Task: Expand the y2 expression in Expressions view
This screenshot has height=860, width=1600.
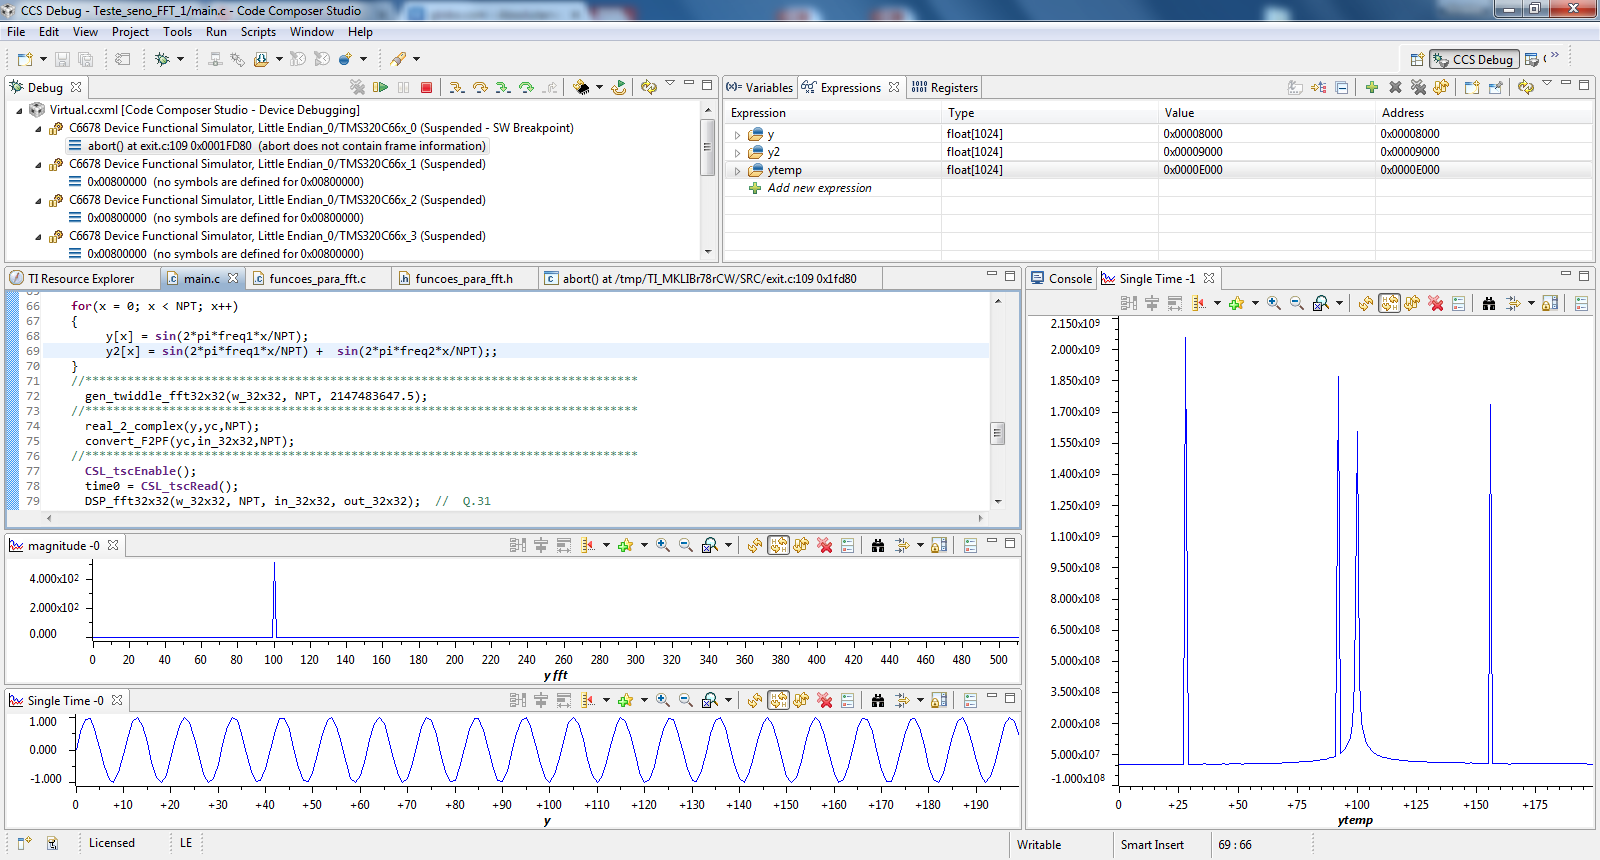Action: pyautogui.click(x=738, y=153)
